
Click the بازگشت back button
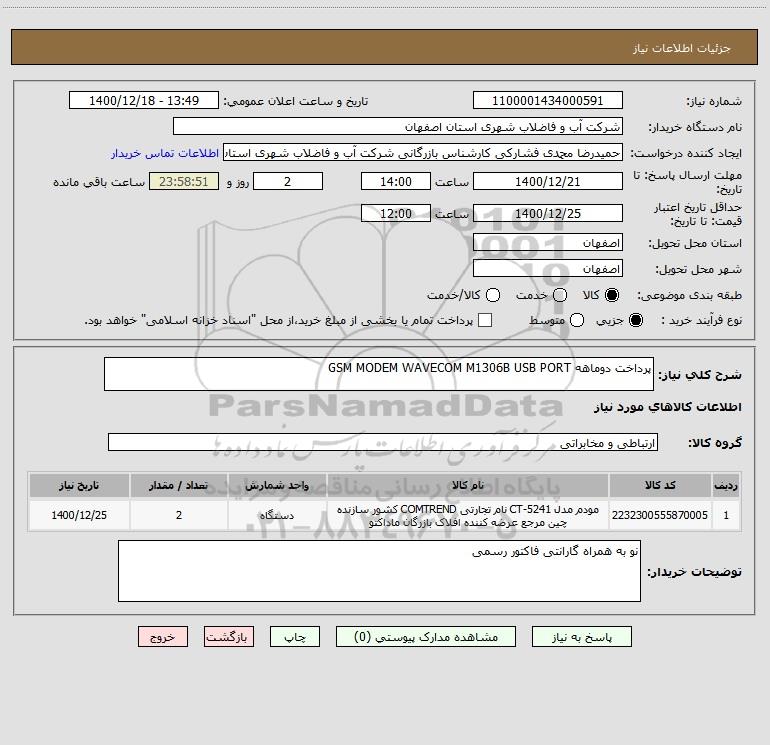click(229, 637)
